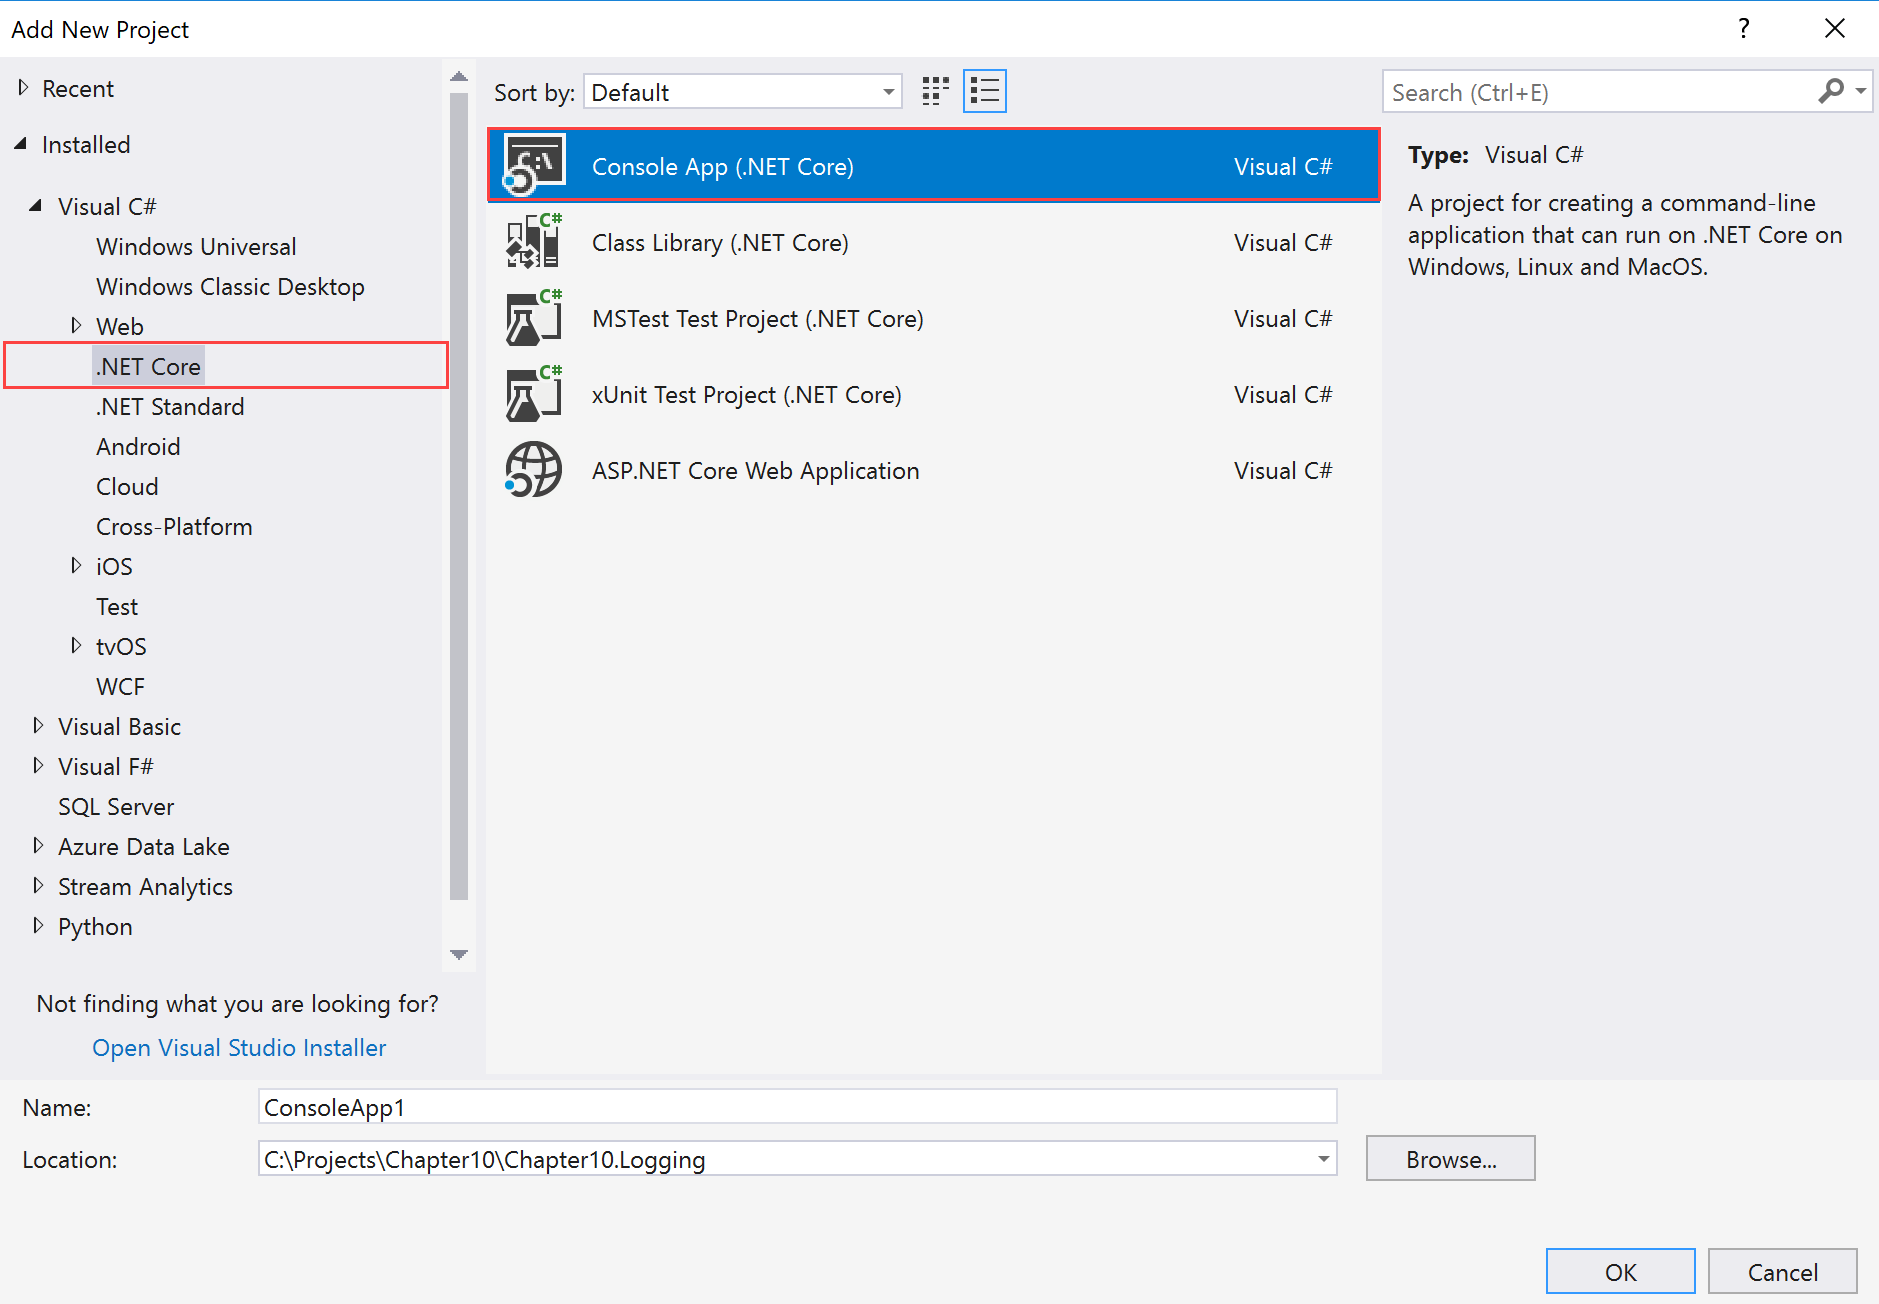Click the category tree scrollbar thumb
This screenshot has width=1879, height=1304.
[x=459, y=497]
